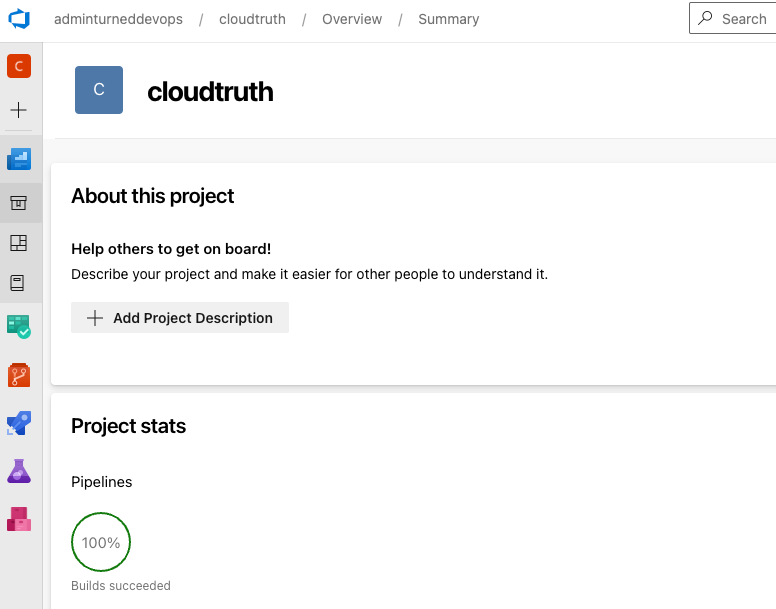This screenshot has width=776, height=609.
Task: Select the Summary breadcrumb
Action: (x=449, y=19)
